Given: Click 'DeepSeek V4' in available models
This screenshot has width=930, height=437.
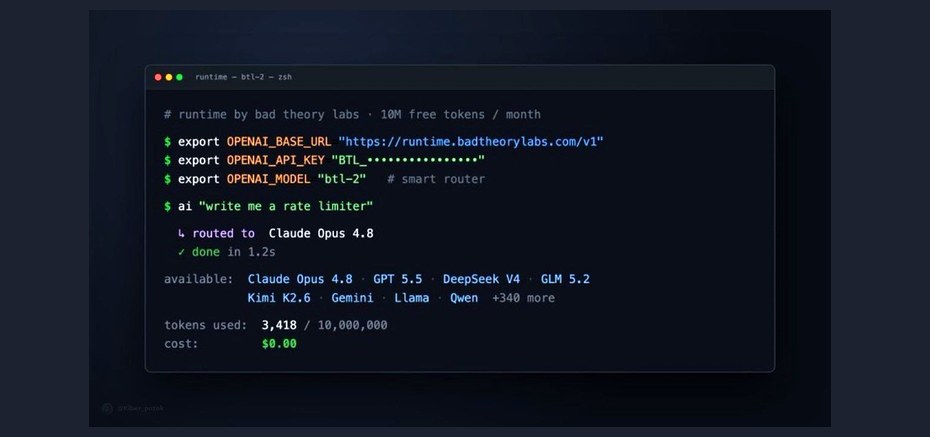Looking at the screenshot, I should tap(481, 279).
